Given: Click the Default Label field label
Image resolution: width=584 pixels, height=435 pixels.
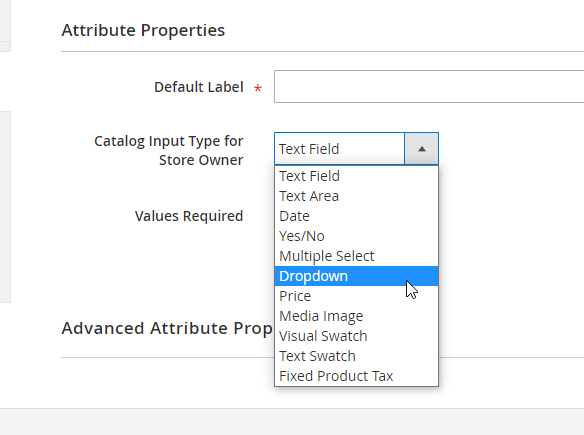Looking at the screenshot, I should click(199, 87).
